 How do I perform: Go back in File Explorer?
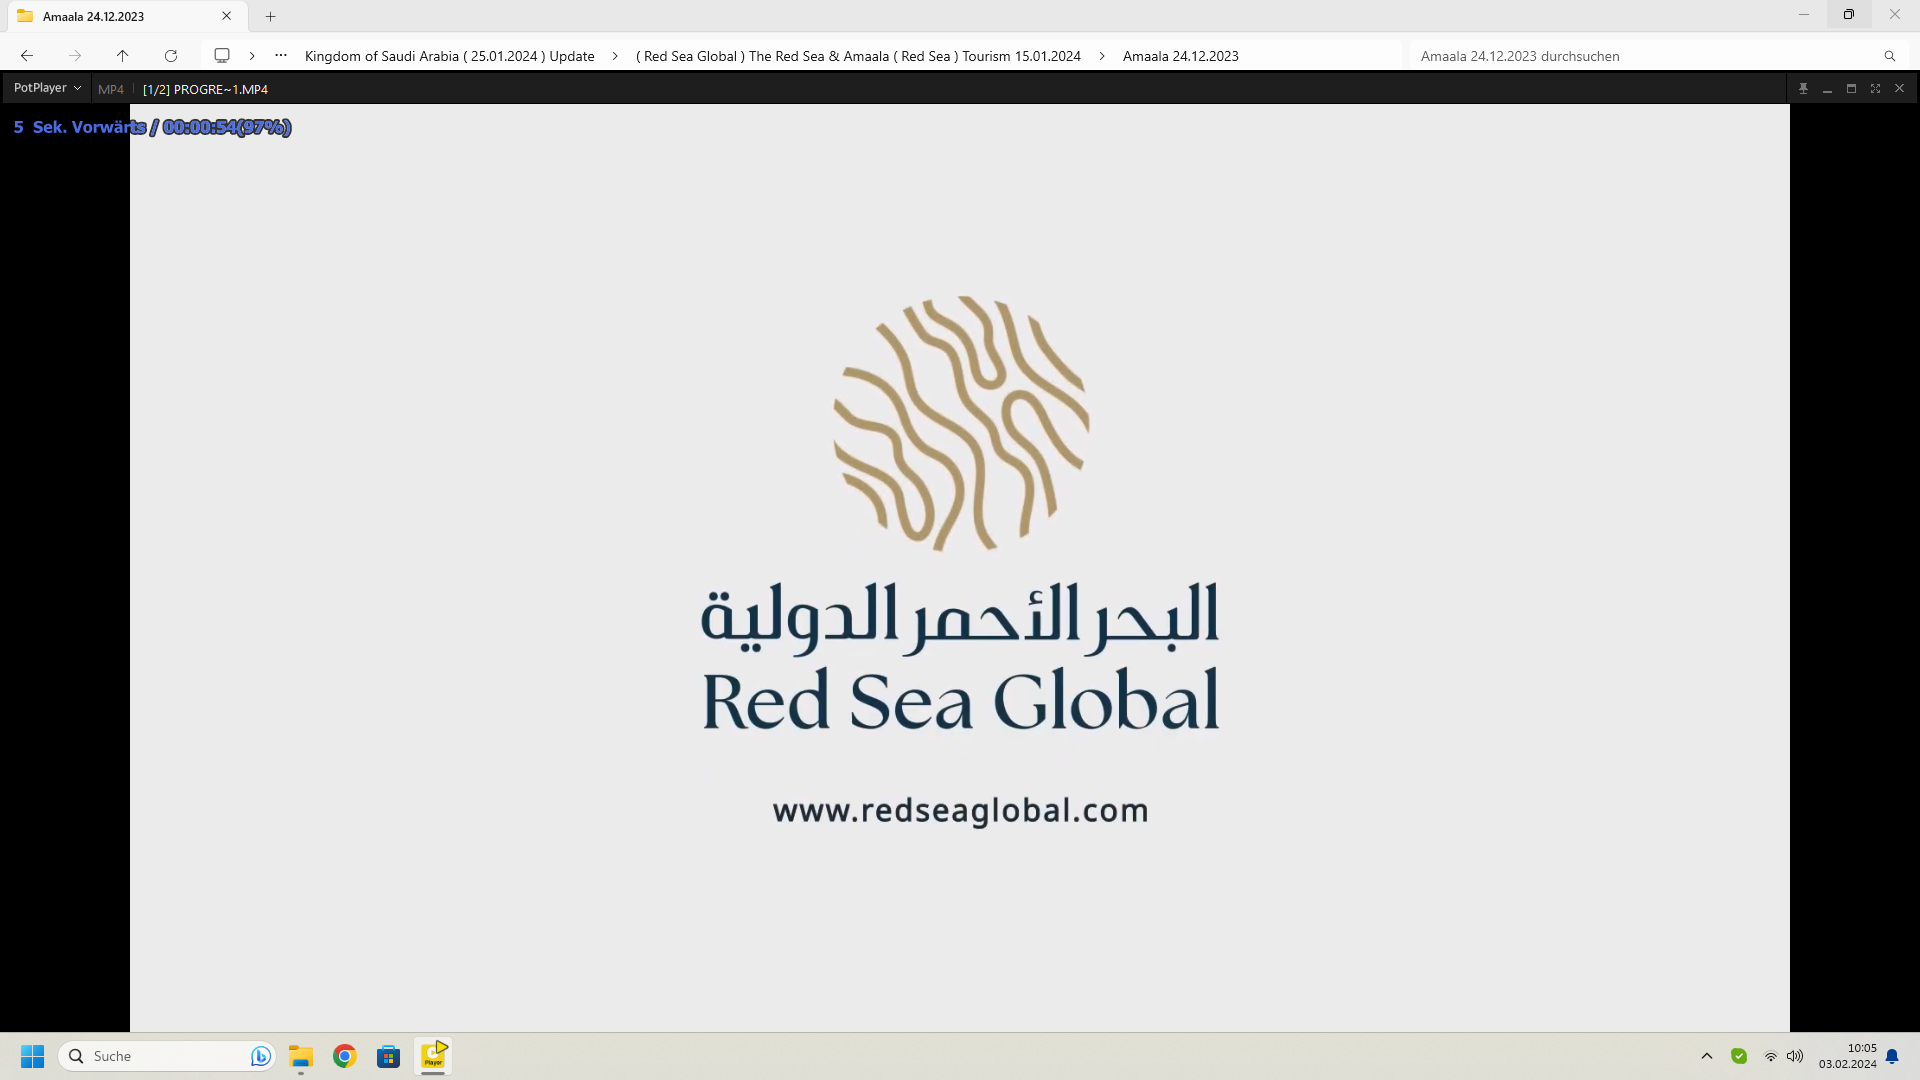(x=27, y=56)
